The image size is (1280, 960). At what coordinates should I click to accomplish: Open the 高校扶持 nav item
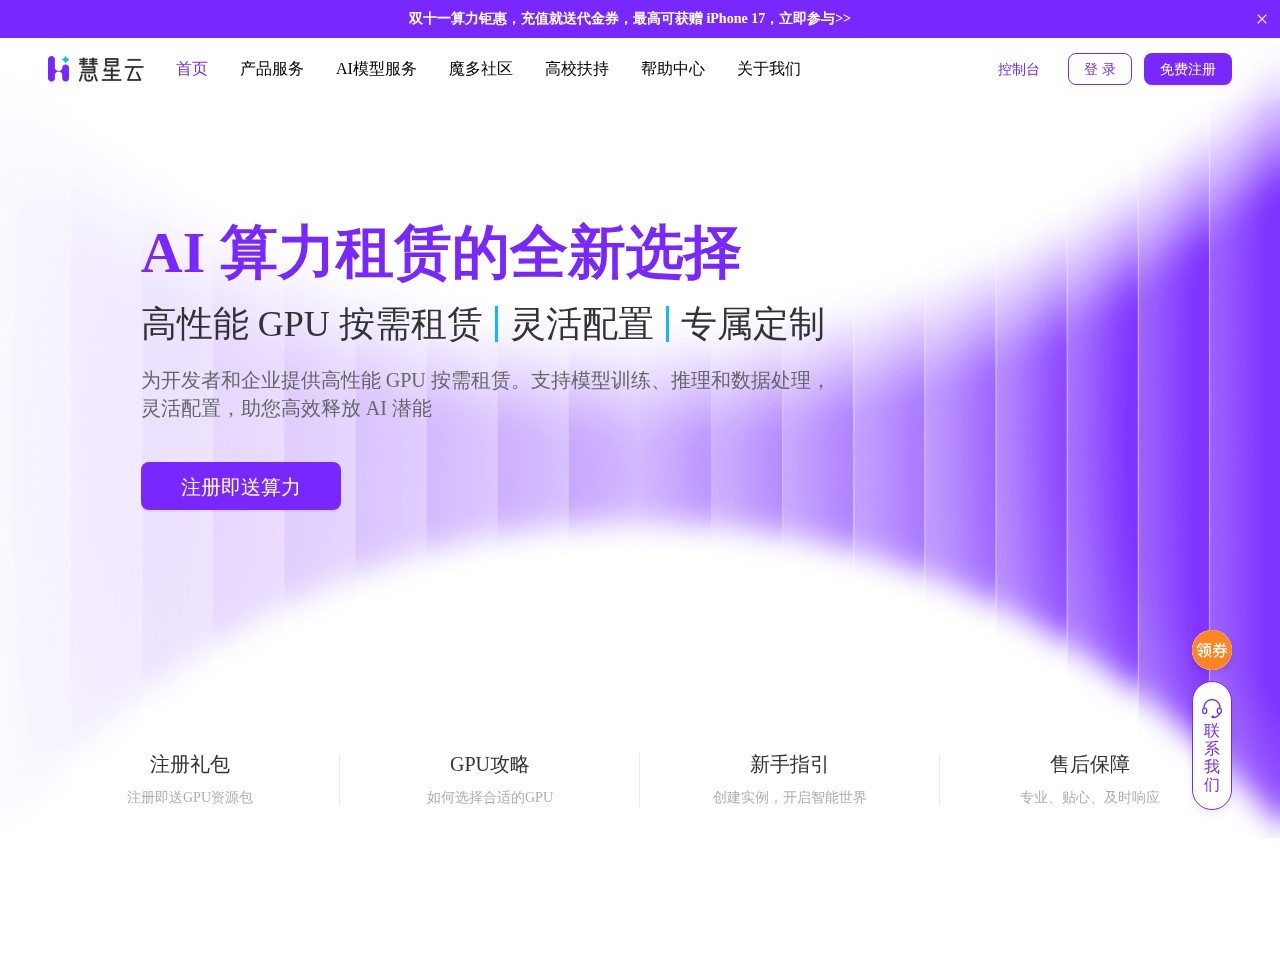[x=576, y=69]
